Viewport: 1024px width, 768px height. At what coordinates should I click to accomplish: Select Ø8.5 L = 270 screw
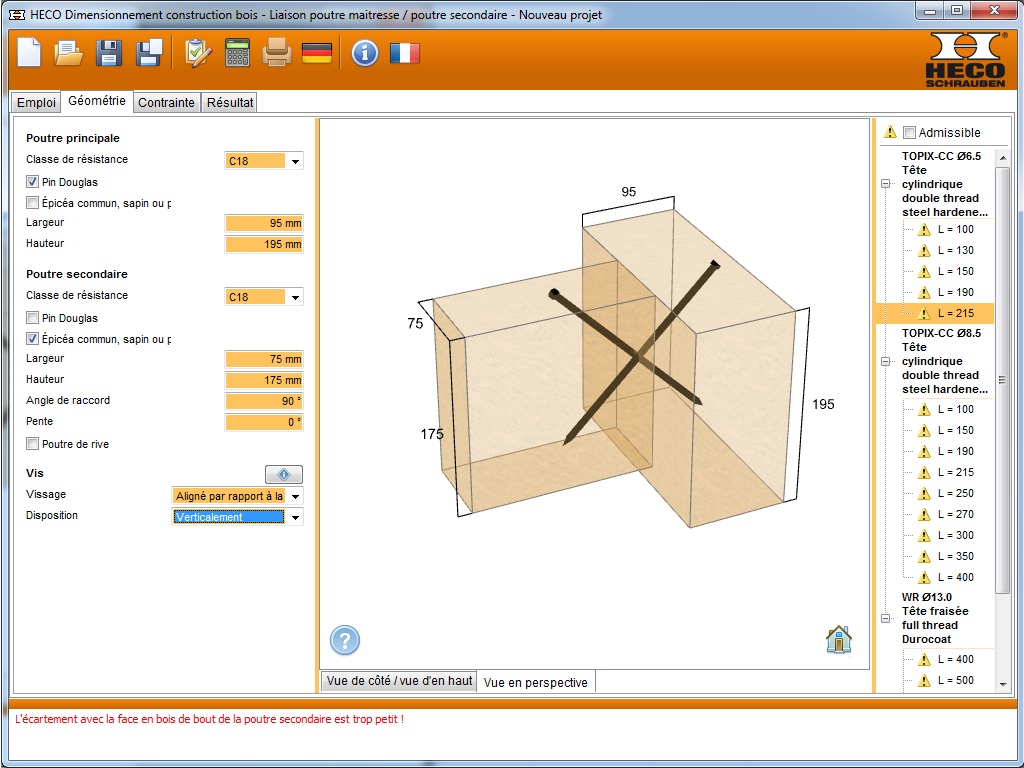click(x=955, y=514)
